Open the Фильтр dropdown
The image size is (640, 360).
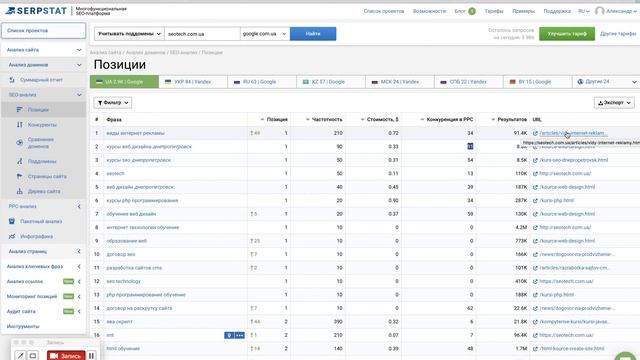point(113,102)
